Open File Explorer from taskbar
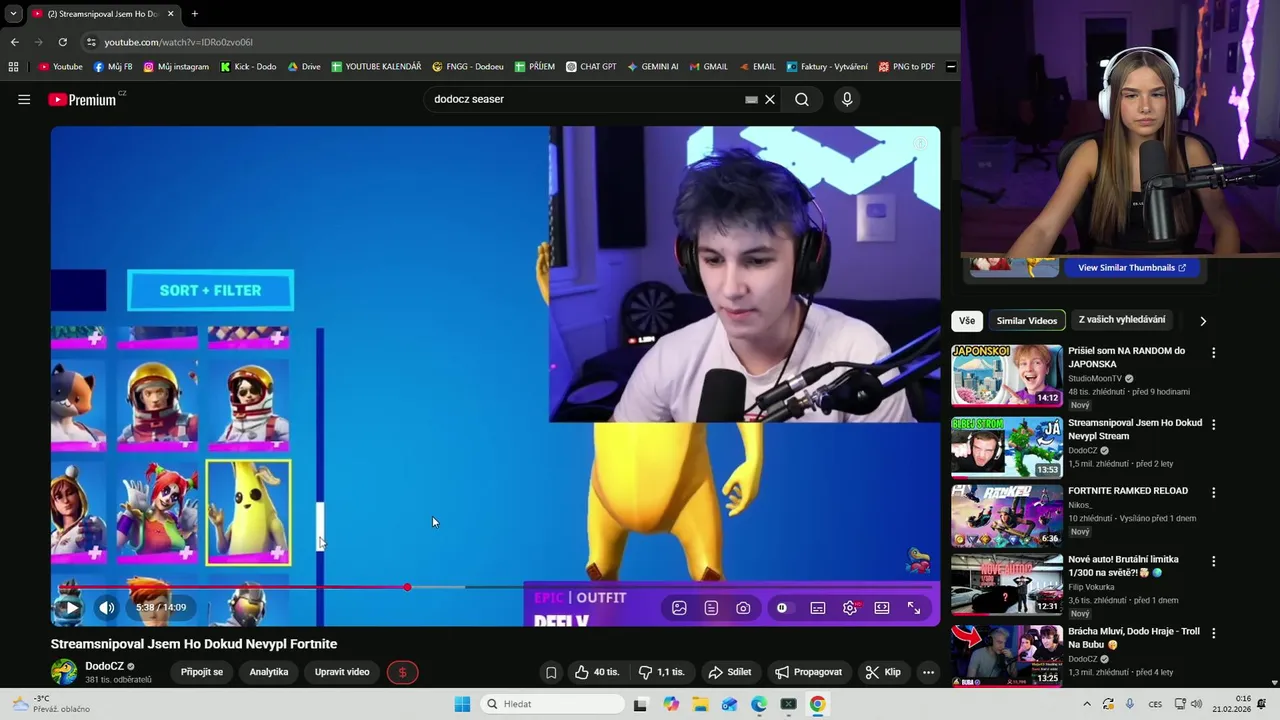 (x=701, y=704)
